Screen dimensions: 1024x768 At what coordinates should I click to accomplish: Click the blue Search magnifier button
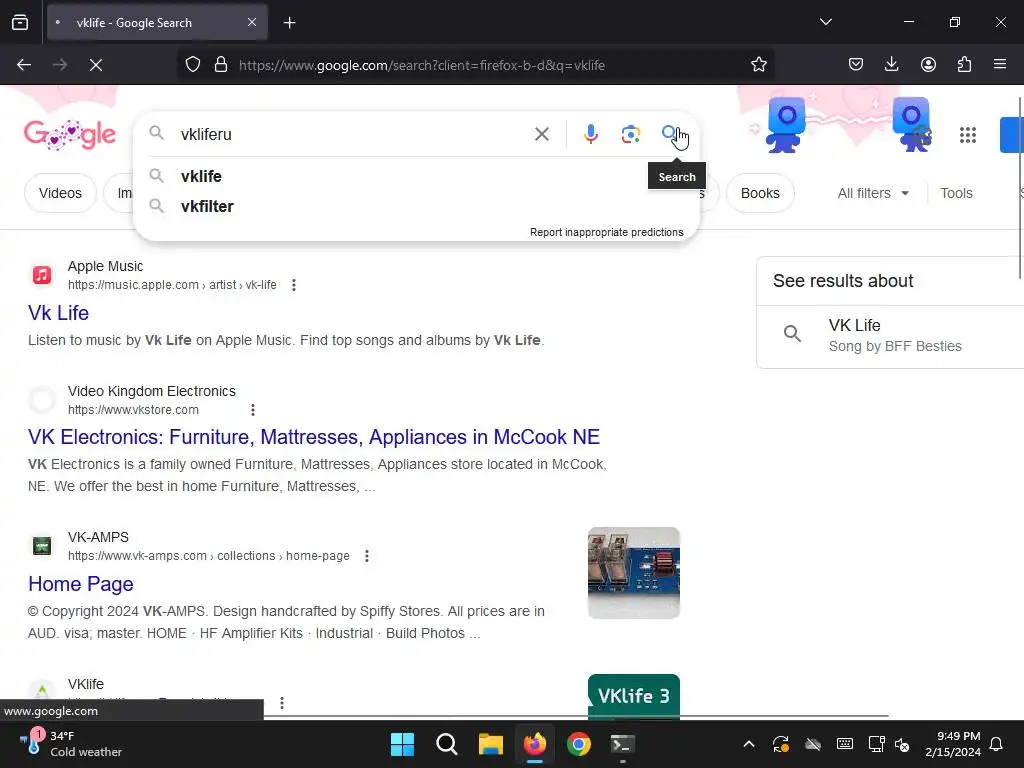(669, 135)
